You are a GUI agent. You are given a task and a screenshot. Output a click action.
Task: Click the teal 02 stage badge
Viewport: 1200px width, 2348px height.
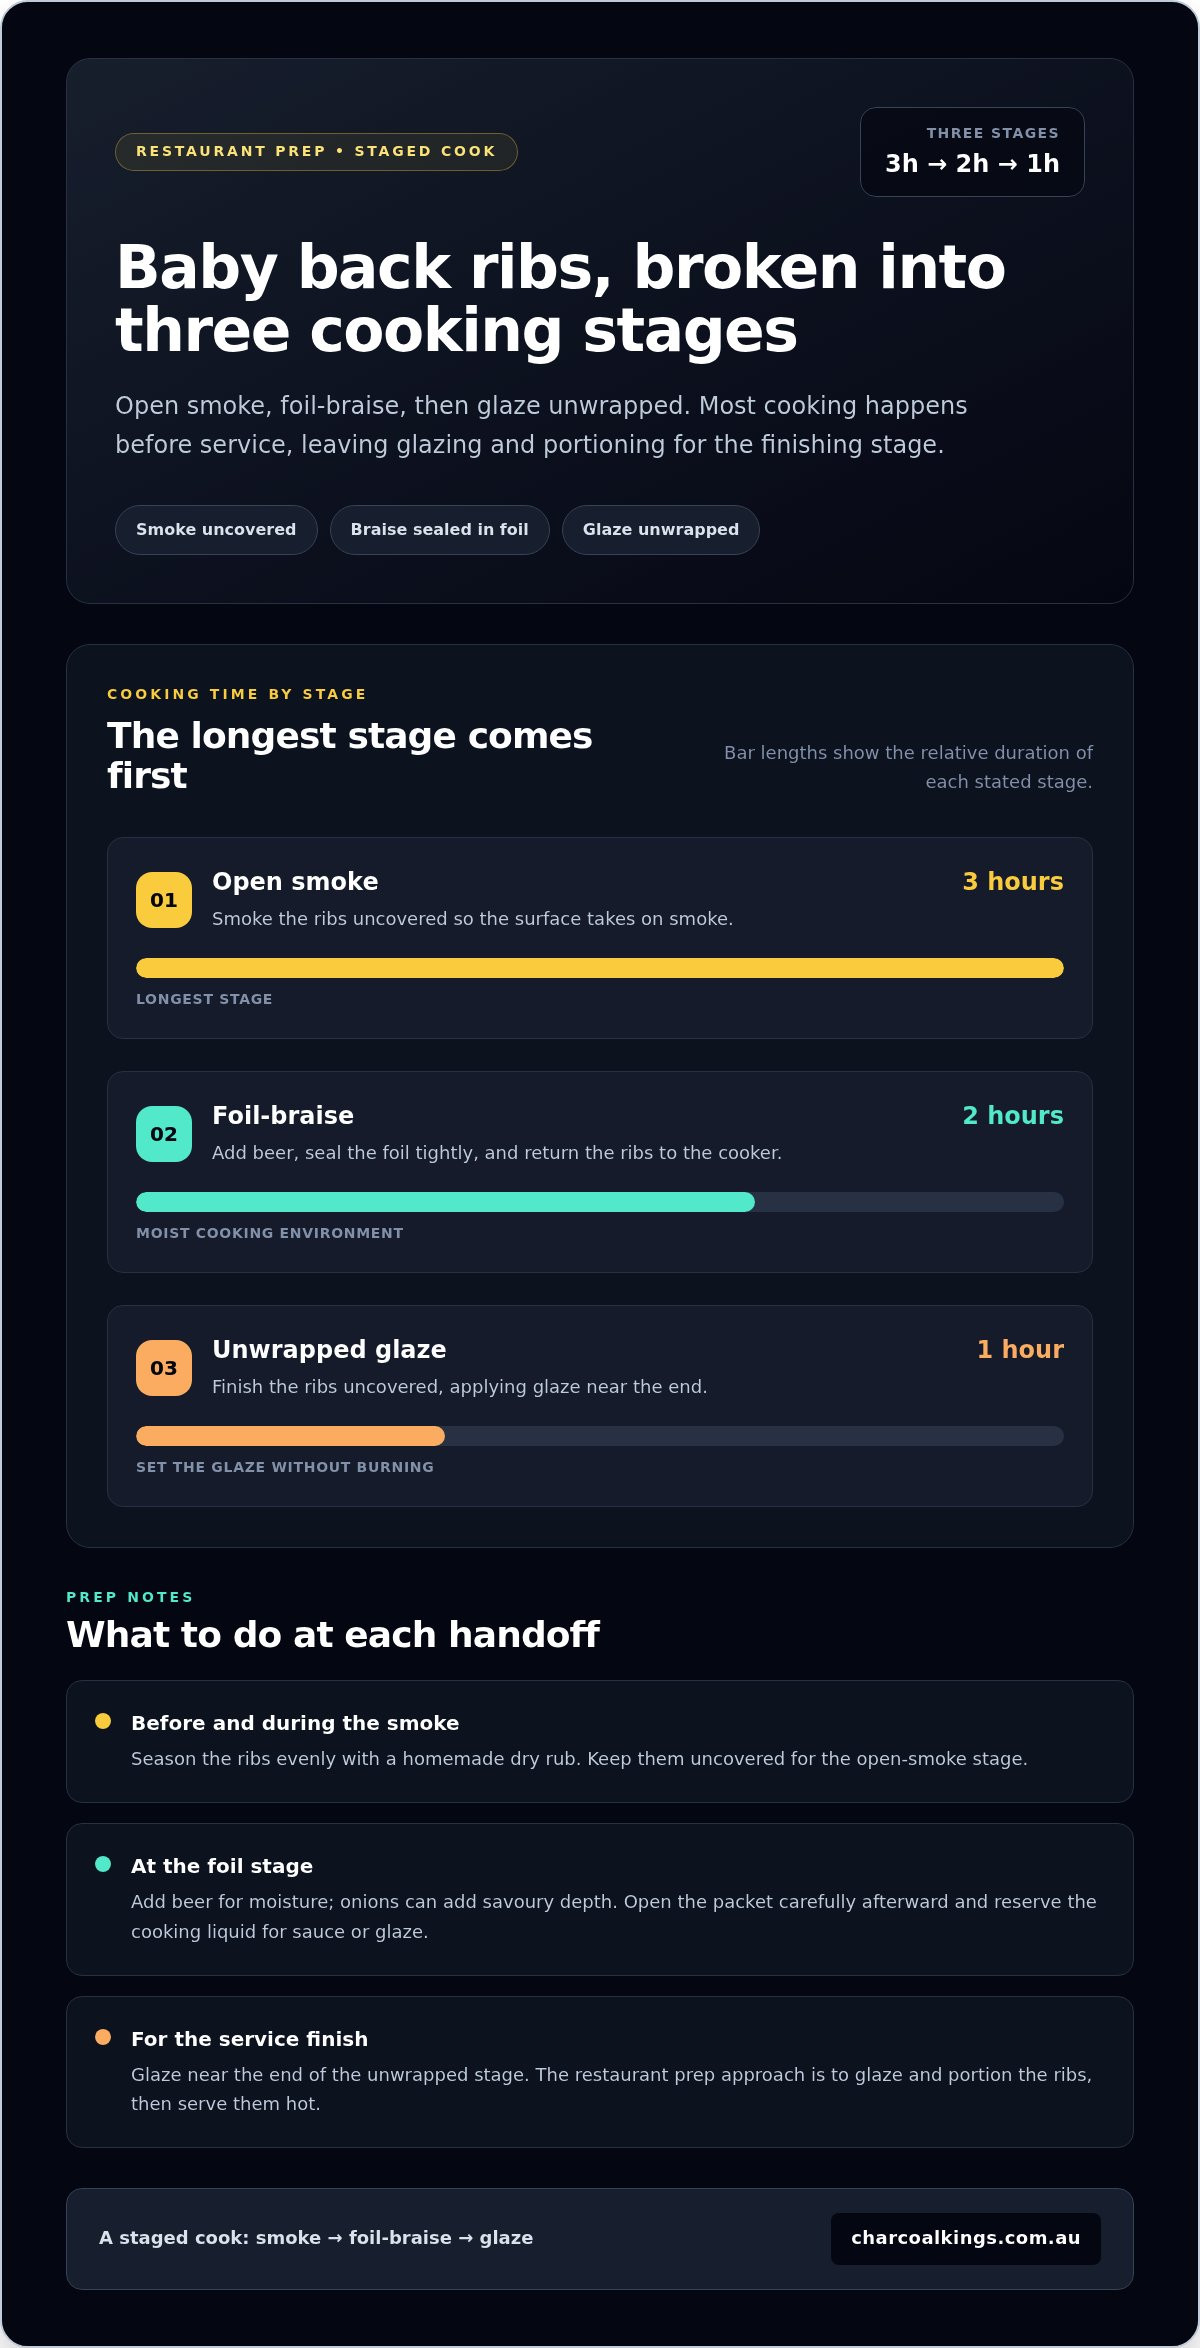click(164, 1134)
